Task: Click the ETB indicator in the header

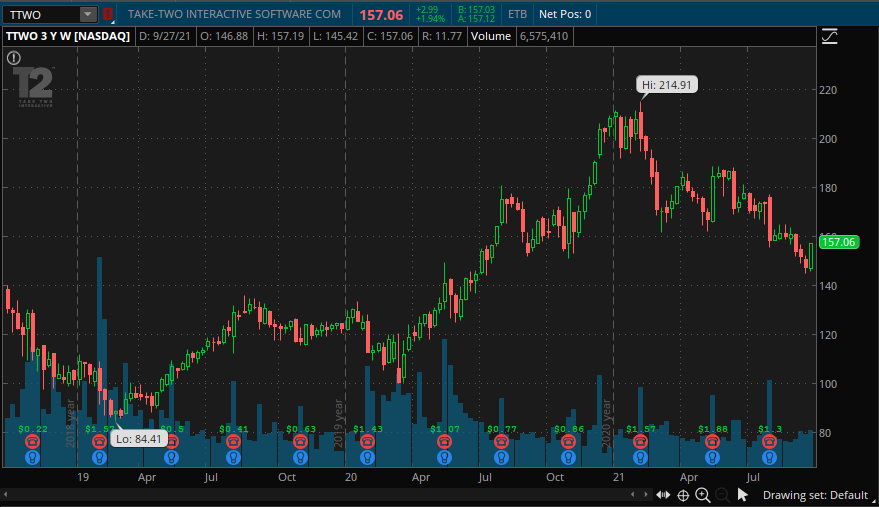Action: pyautogui.click(x=517, y=14)
